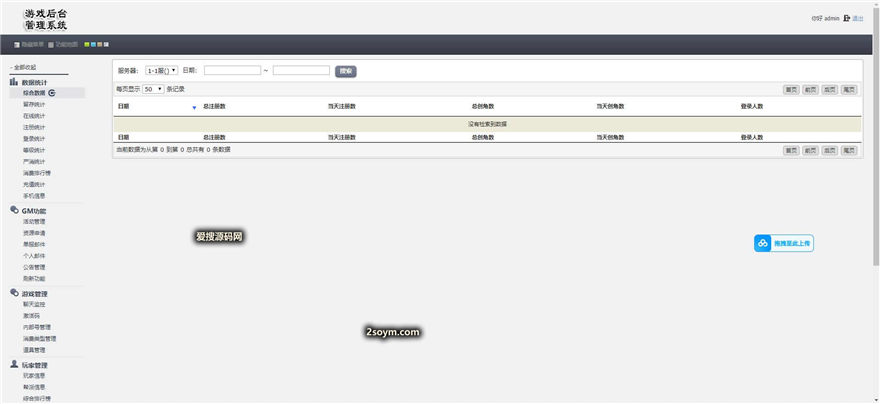
Task: Open 在线统计 in the sidebar
Action: pyautogui.click(x=34, y=116)
